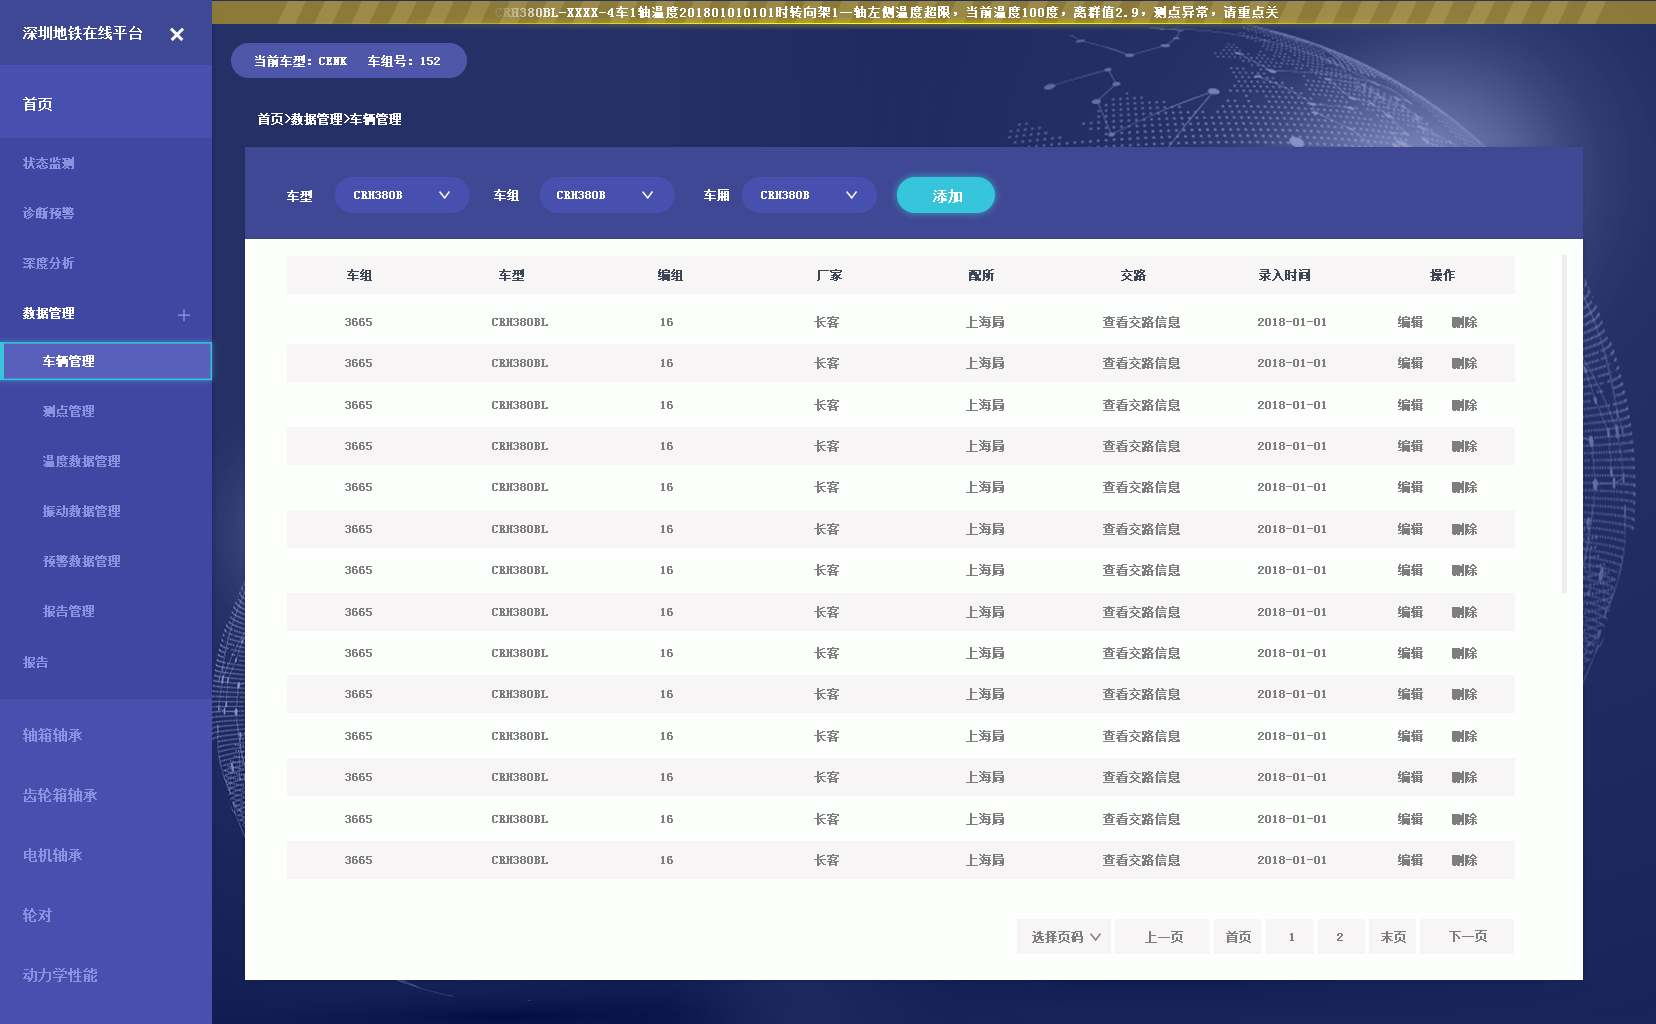Open 温度数据管理 in the sidebar
Image resolution: width=1656 pixels, height=1024 pixels.
tap(81, 461)
